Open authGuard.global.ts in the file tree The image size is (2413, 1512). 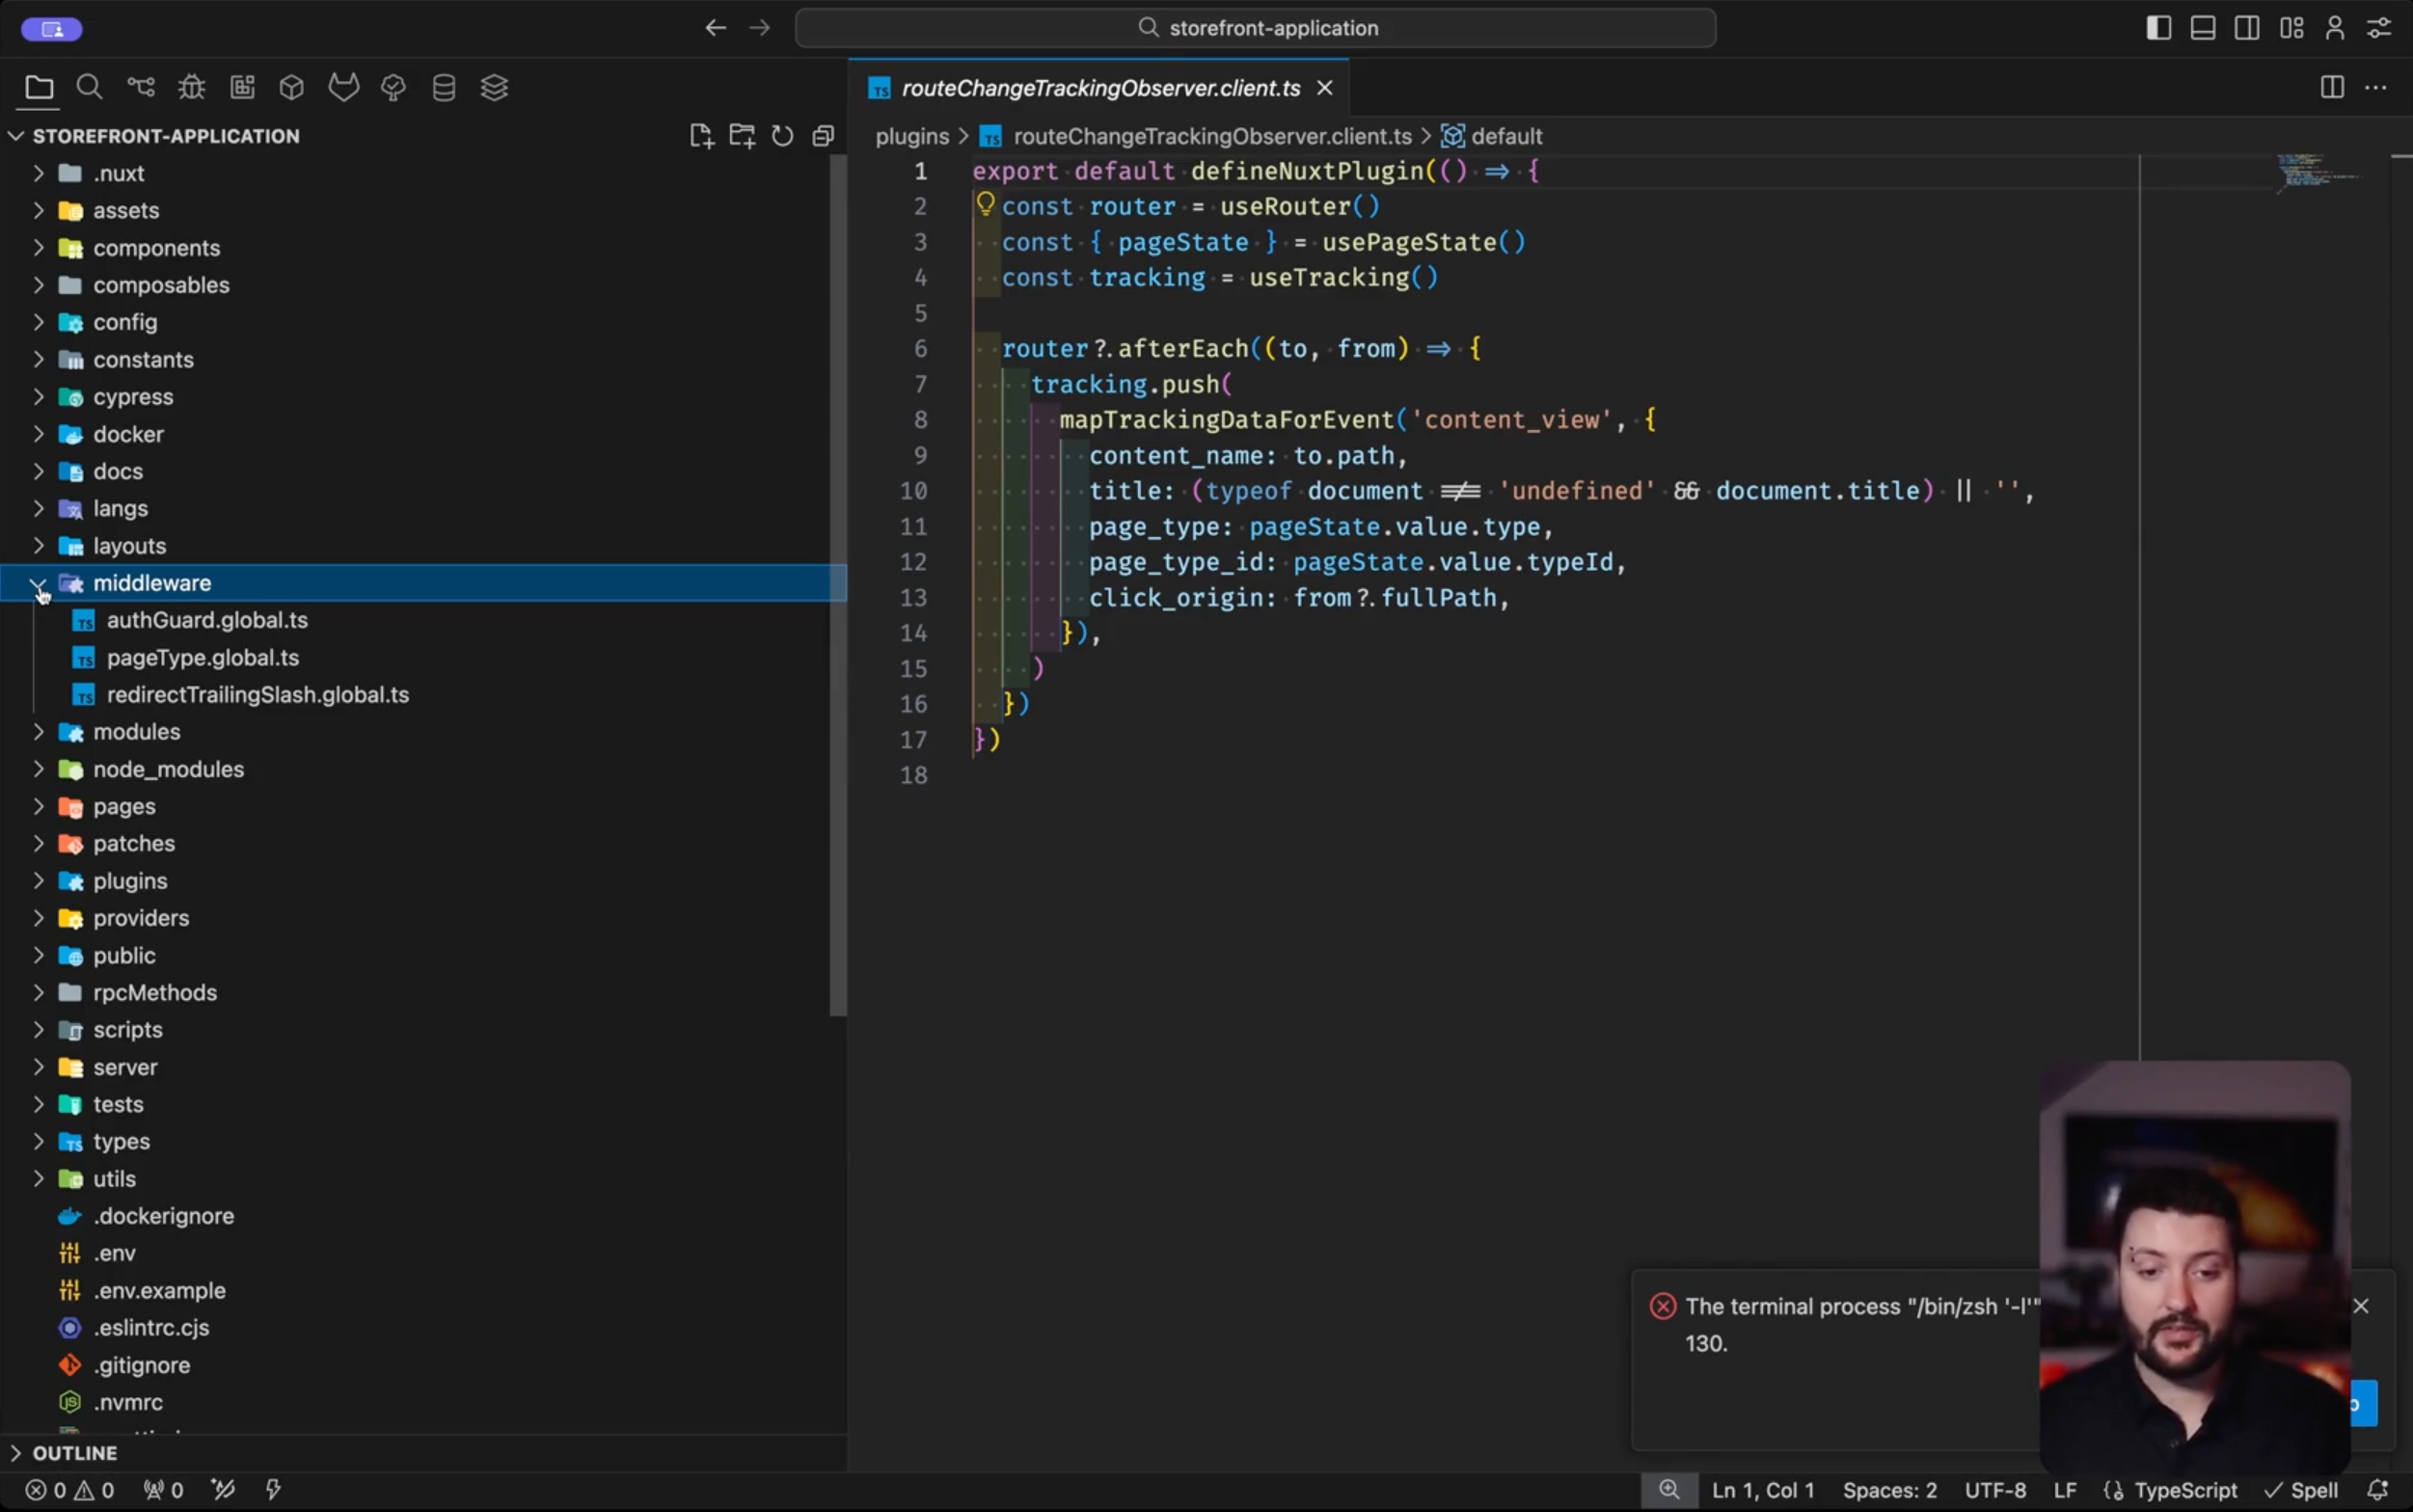(x=207, y=620)
